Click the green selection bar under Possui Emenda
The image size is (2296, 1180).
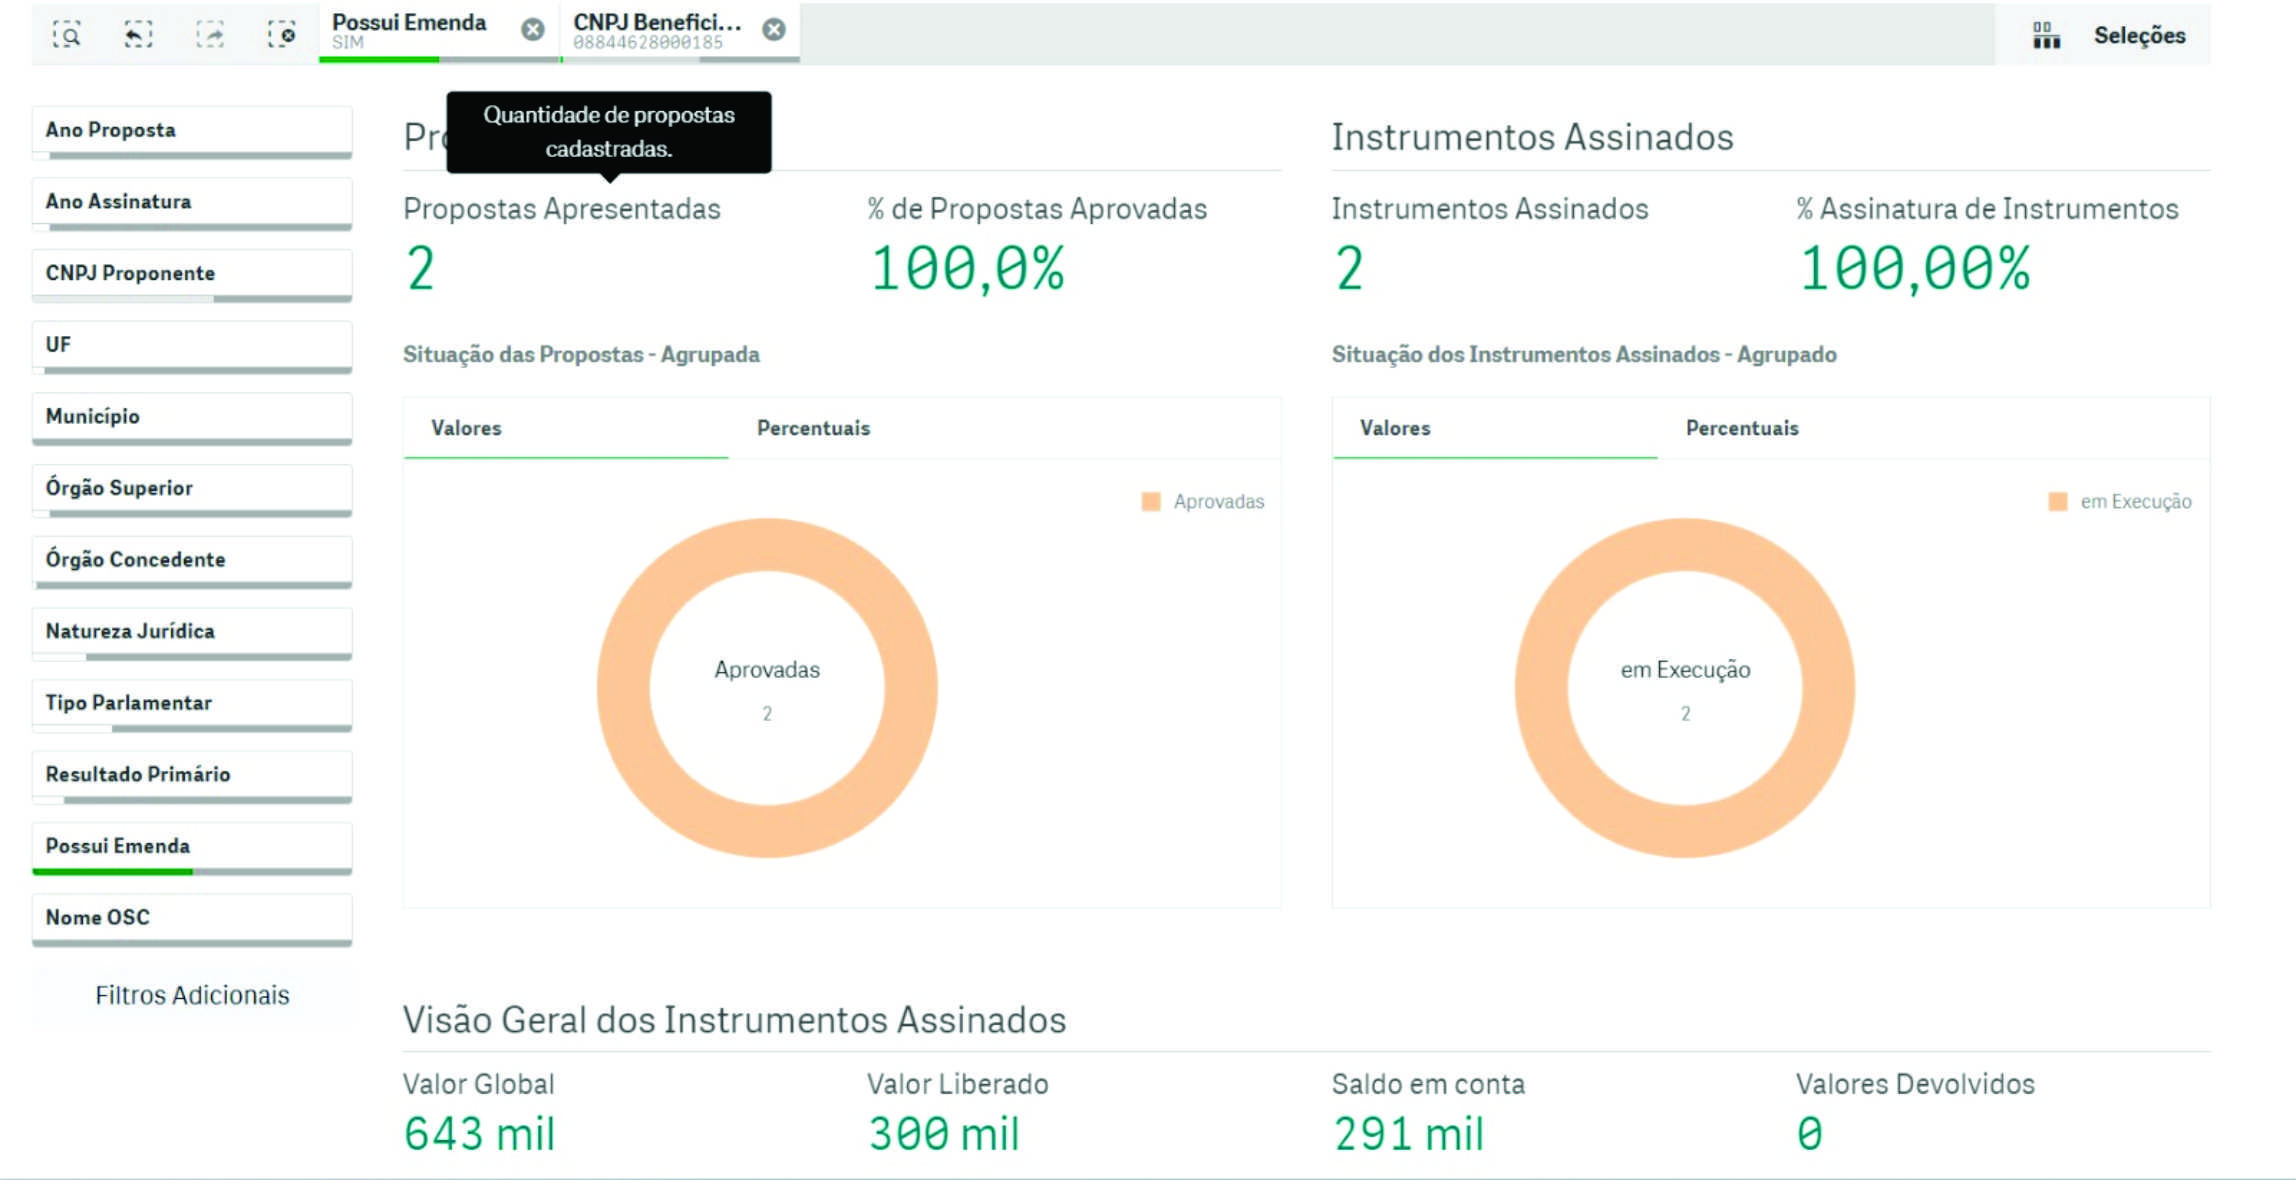pos(113,870)
